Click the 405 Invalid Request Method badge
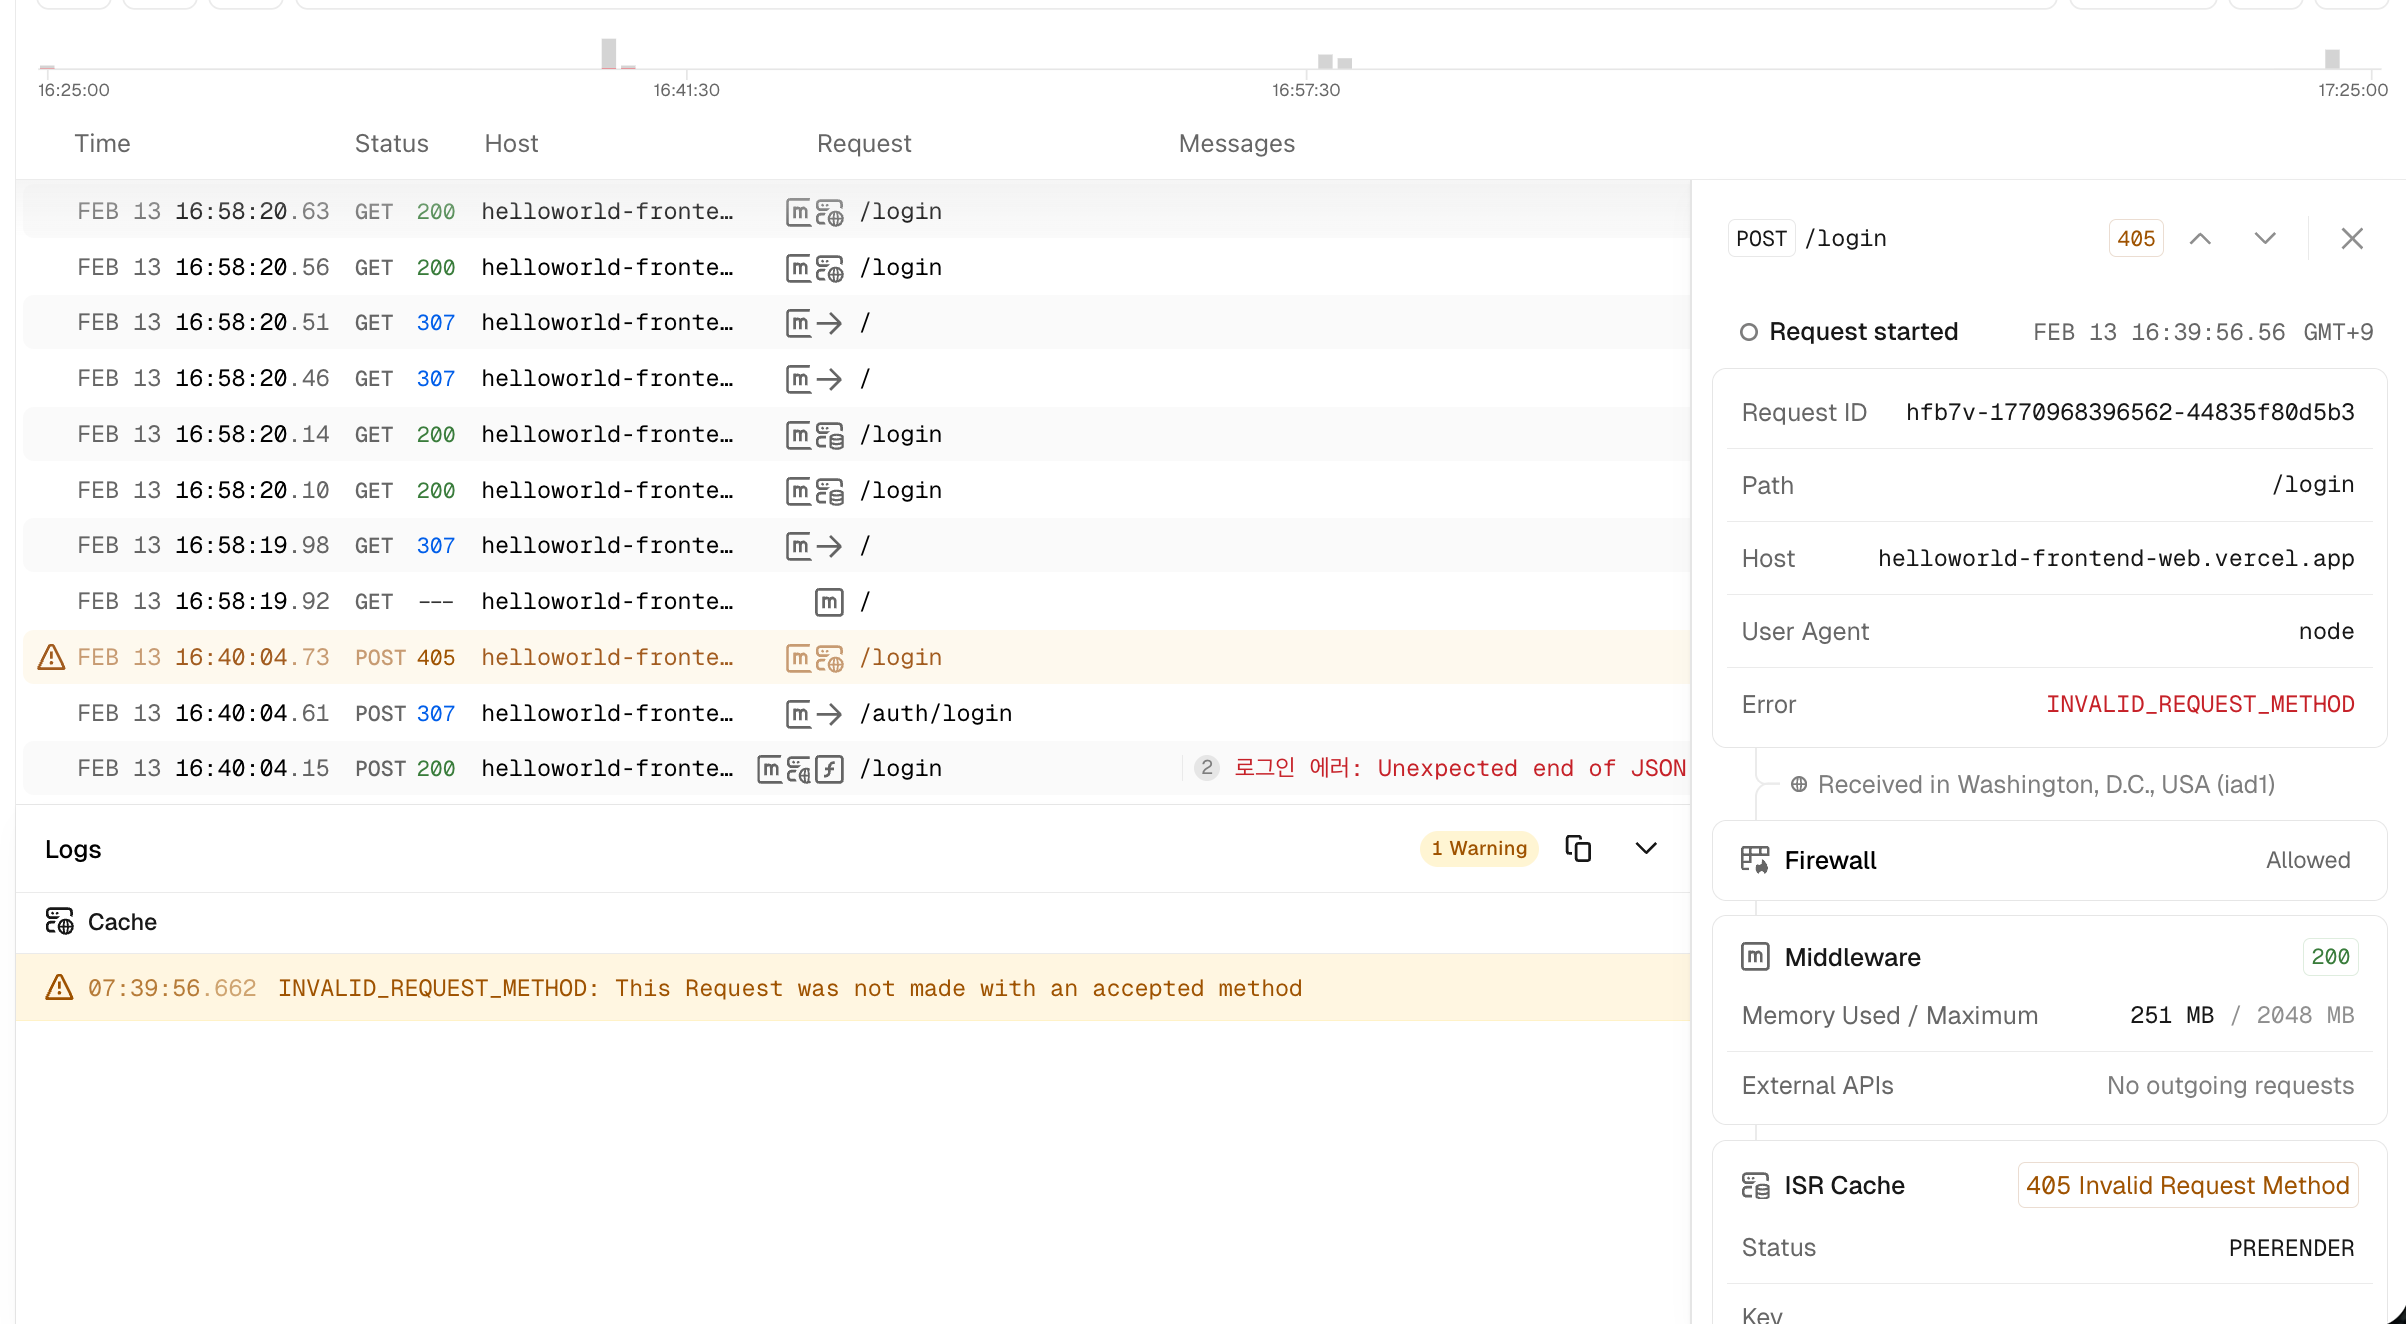2406x1324 pixels. tap(2187, 1185)
